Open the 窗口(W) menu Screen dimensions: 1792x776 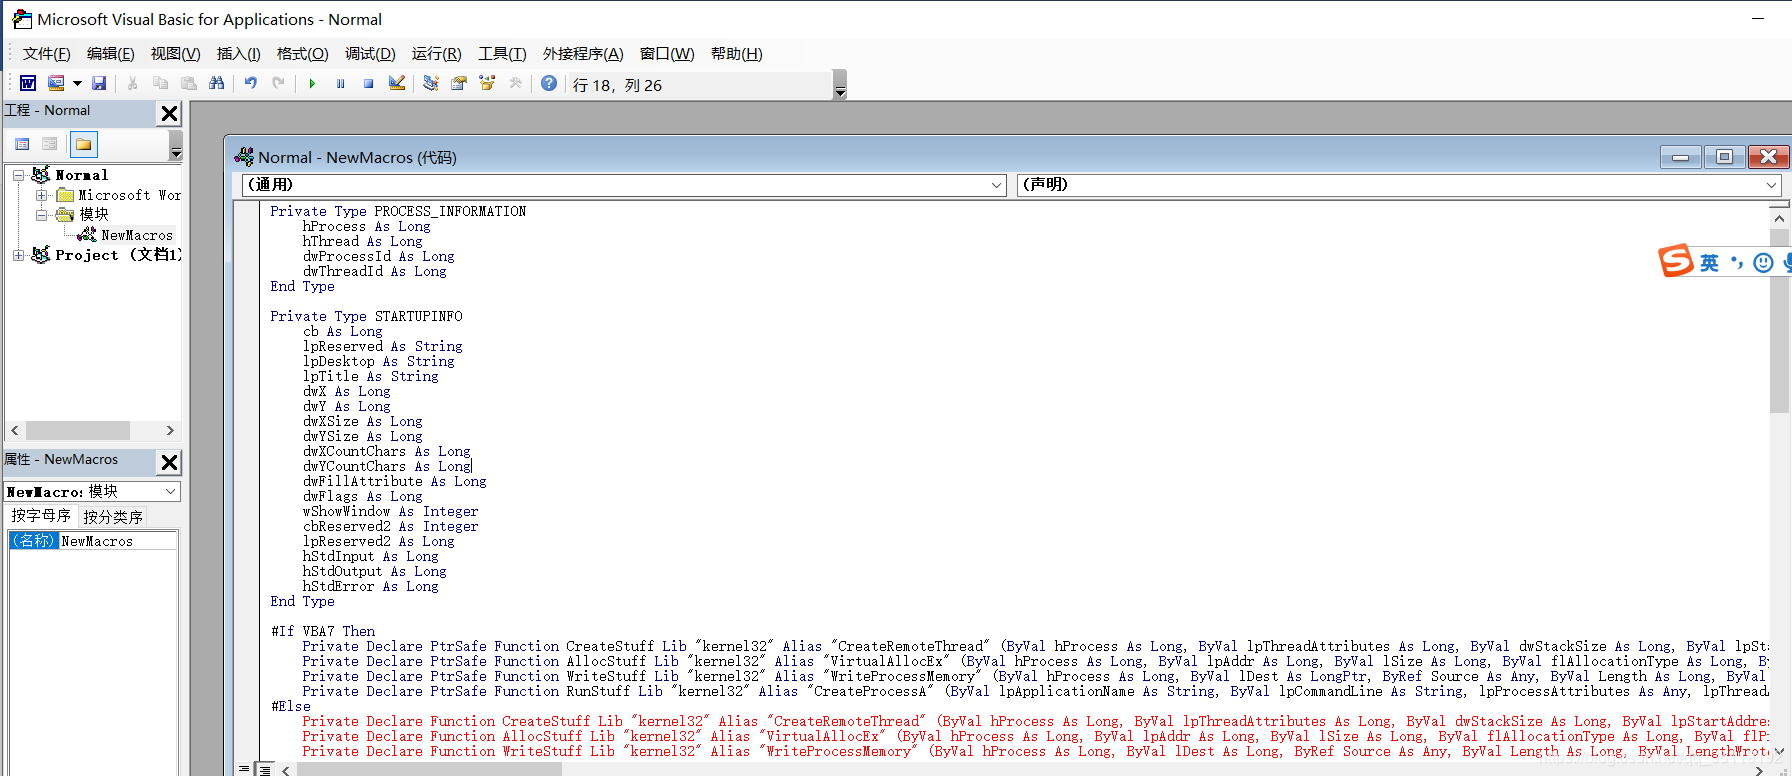(667, 54)
